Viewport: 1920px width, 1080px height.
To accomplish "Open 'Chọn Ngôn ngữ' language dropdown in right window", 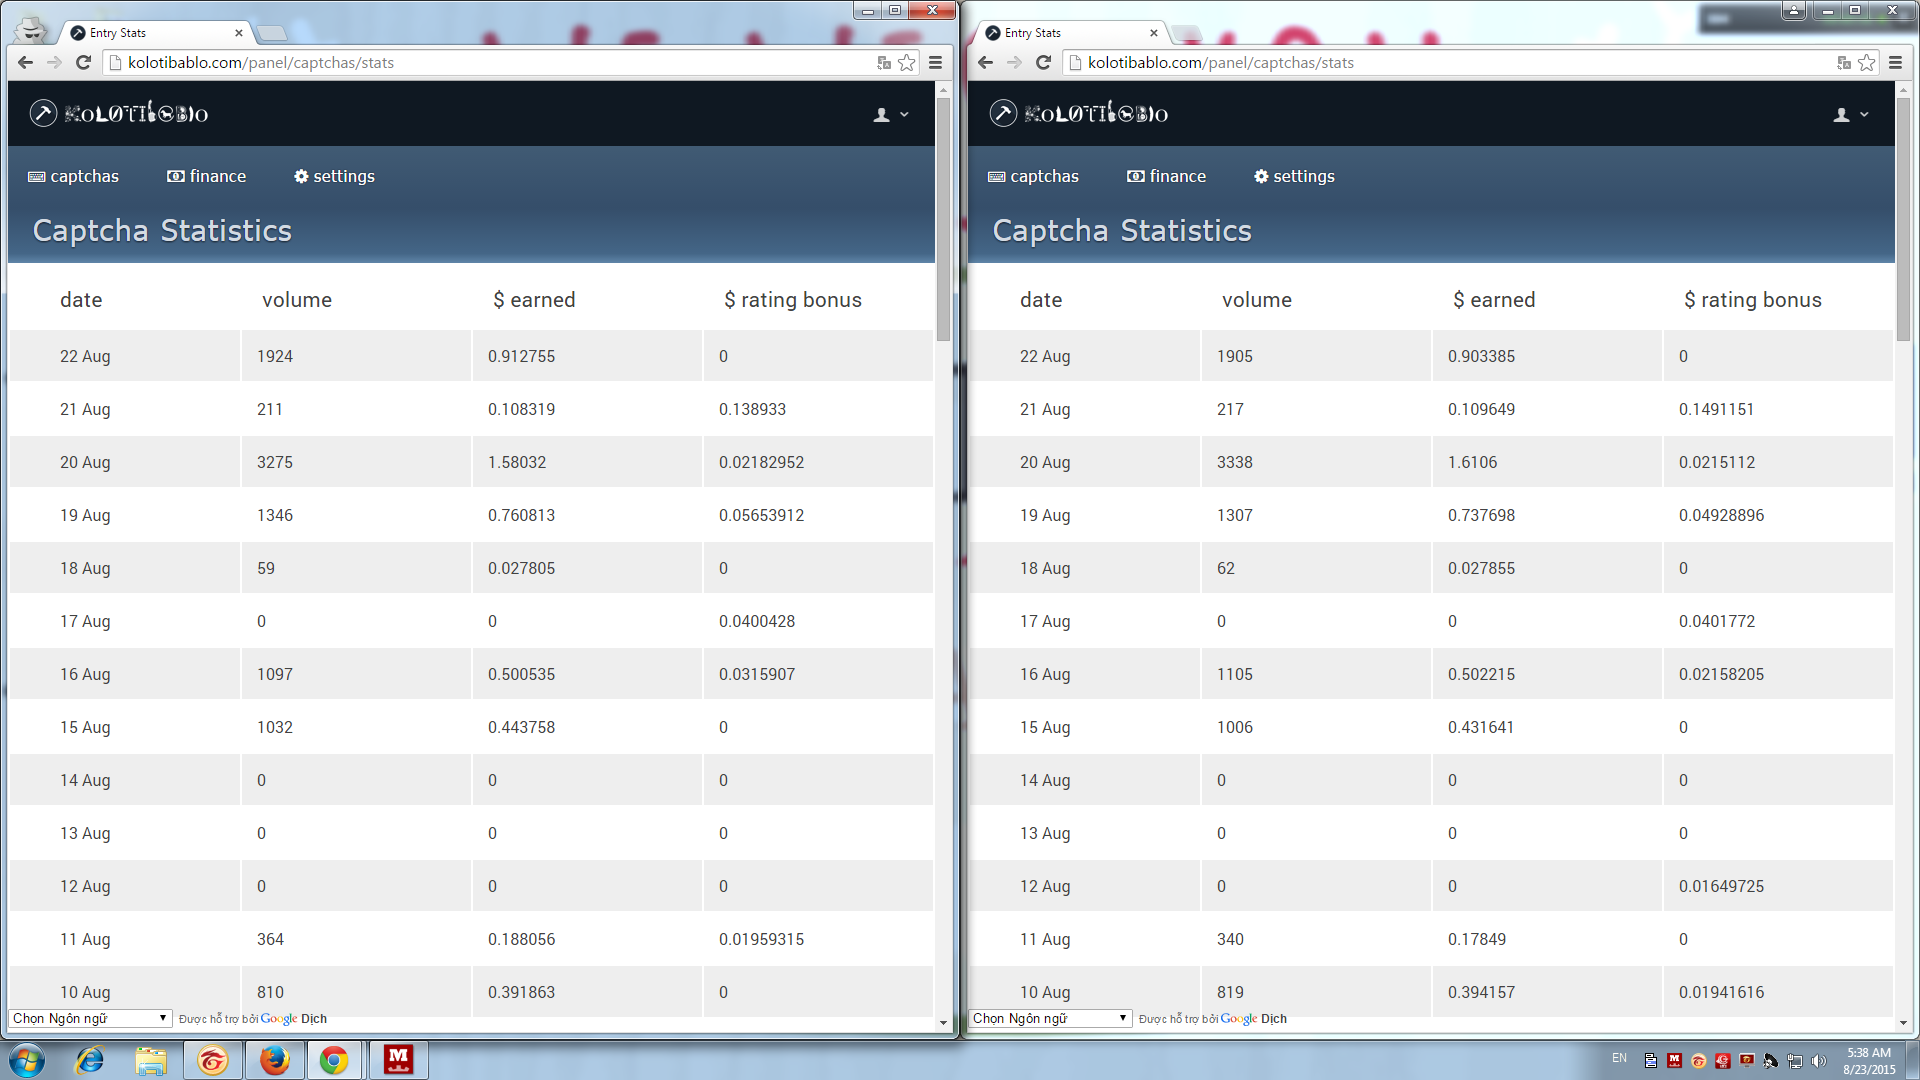I will pyautogui.click(x=1049, y=1018).
